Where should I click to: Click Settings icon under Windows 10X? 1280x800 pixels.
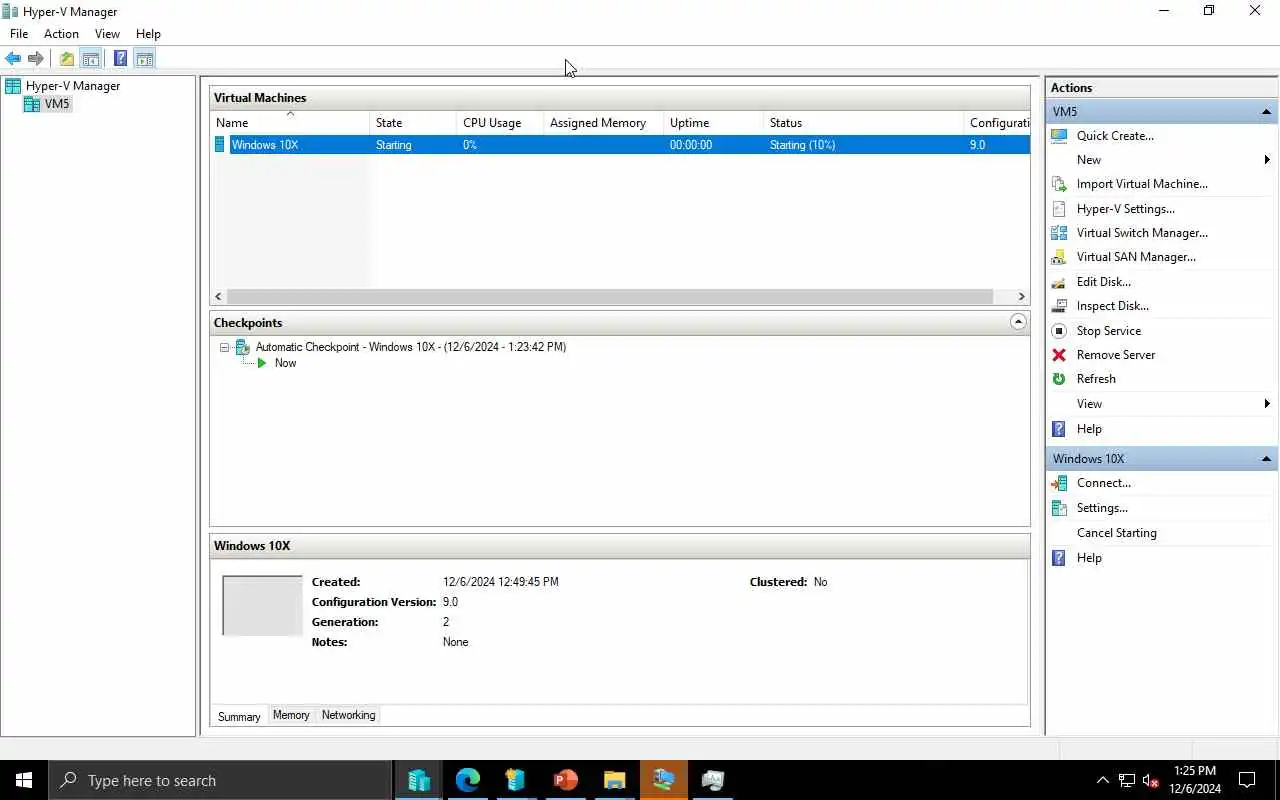click(1059, 508)
